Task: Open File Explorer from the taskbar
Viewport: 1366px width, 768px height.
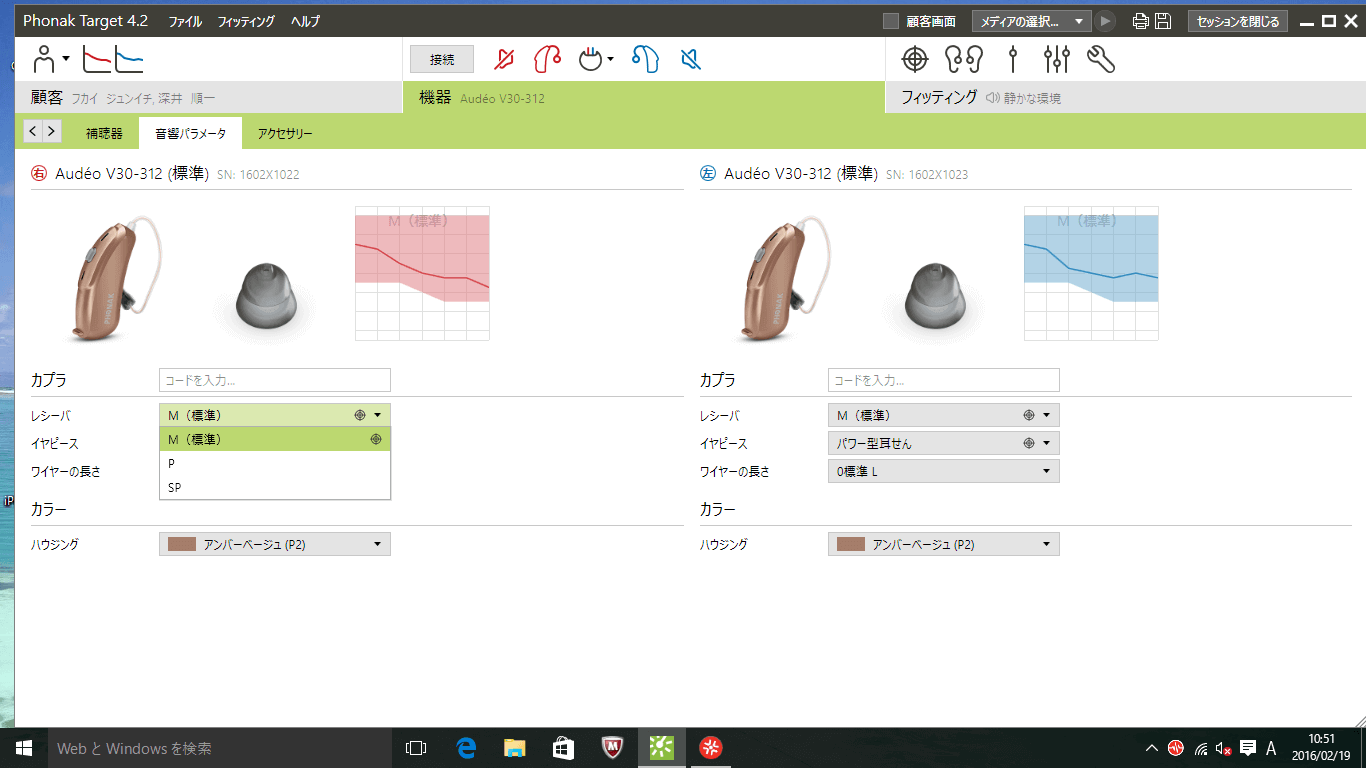Action: click(x=514, y=748)
